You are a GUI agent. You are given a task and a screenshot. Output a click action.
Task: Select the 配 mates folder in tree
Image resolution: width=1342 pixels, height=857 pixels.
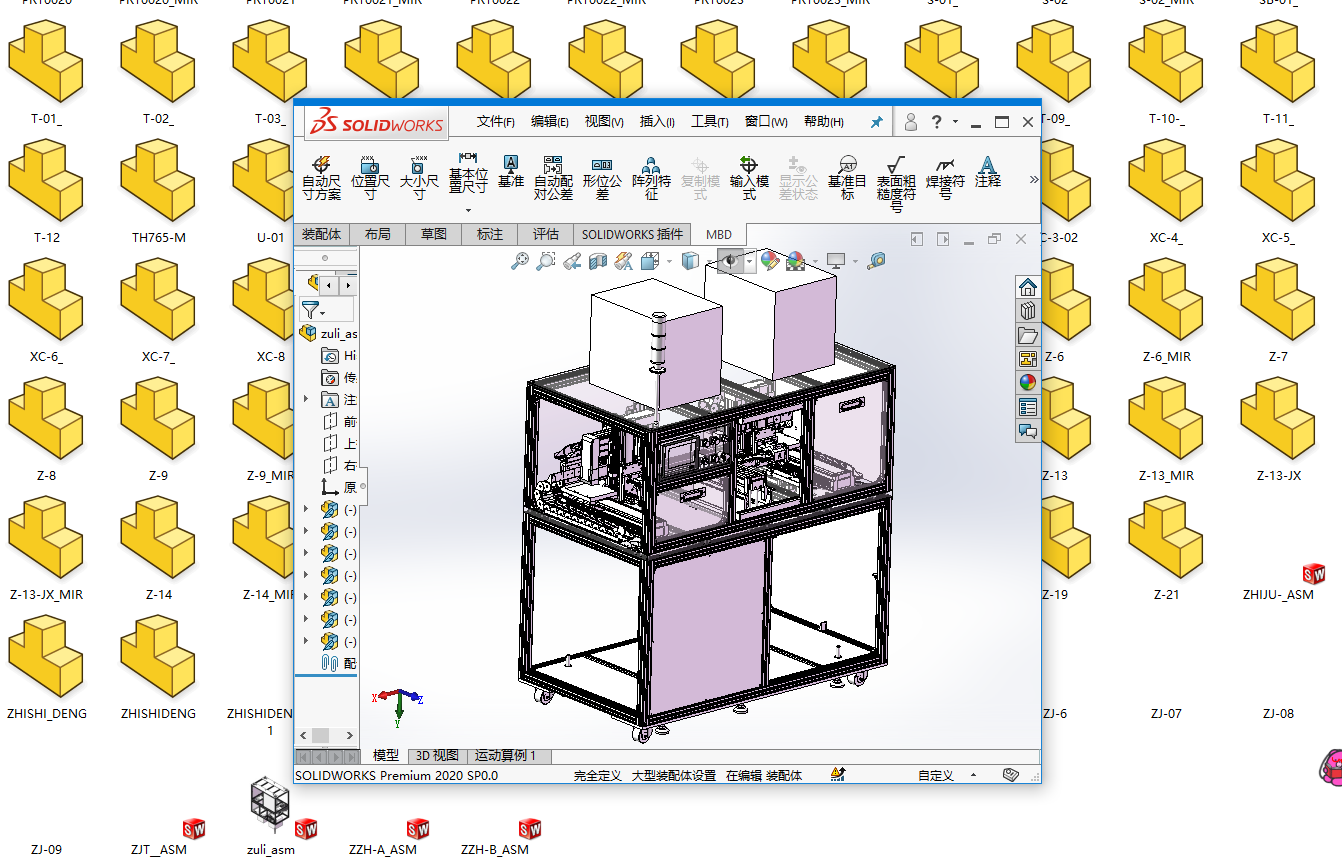[339, 663]
